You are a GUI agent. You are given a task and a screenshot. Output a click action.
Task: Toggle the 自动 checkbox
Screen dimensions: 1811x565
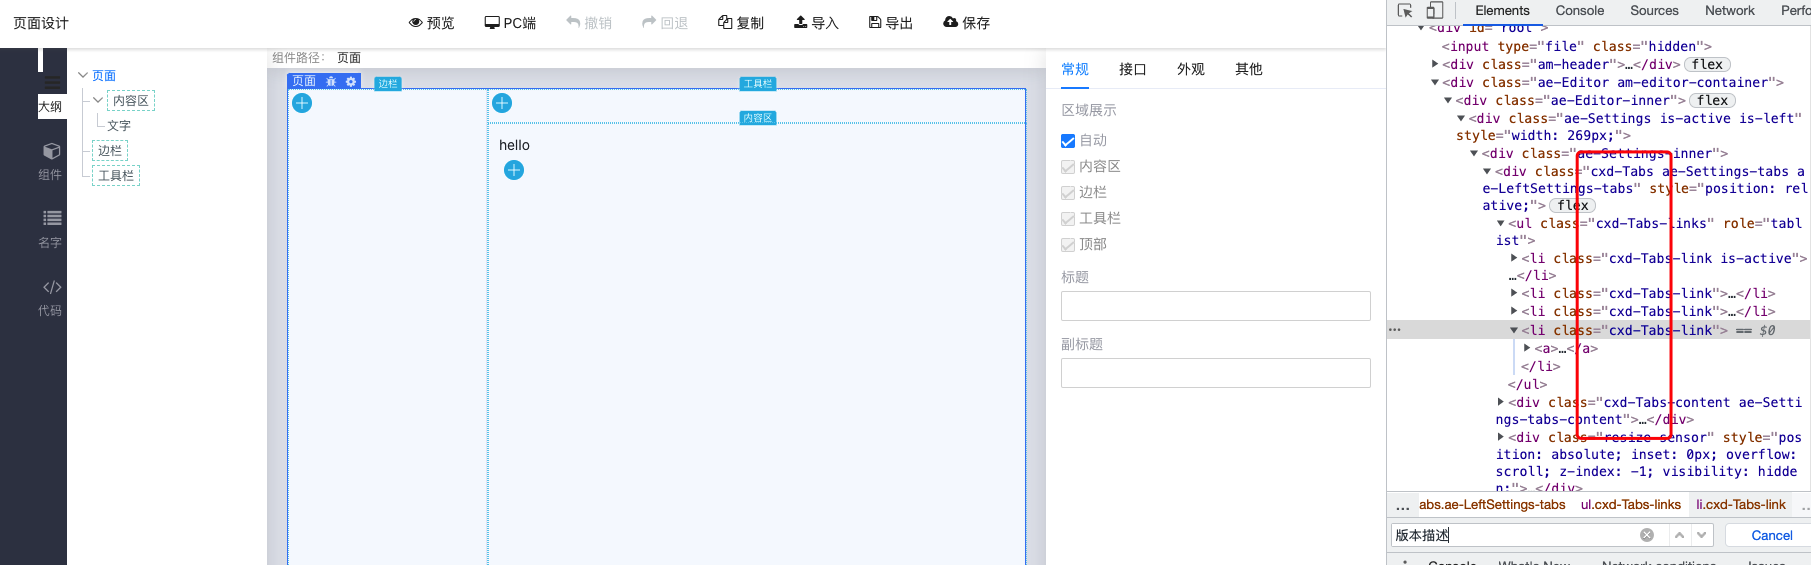pyautogui.click(x=1068, y=141)
